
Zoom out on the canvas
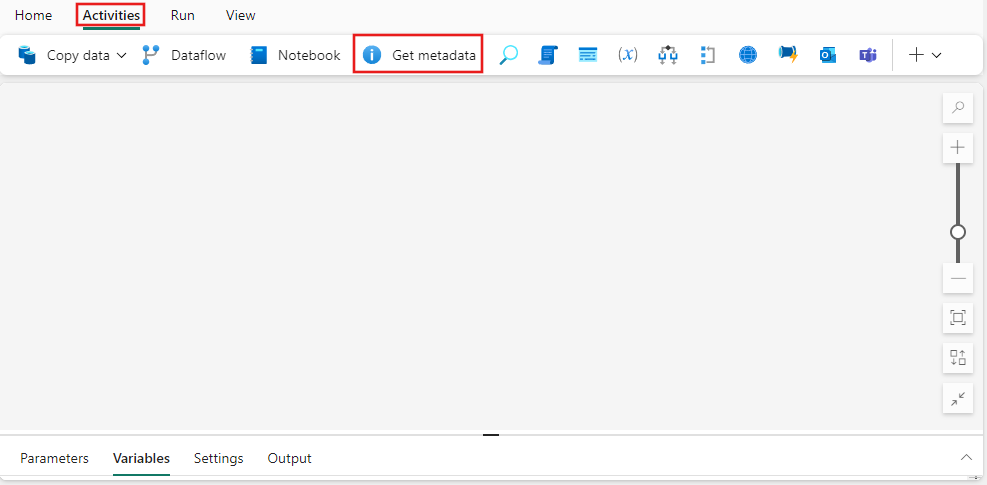[958, 278]
